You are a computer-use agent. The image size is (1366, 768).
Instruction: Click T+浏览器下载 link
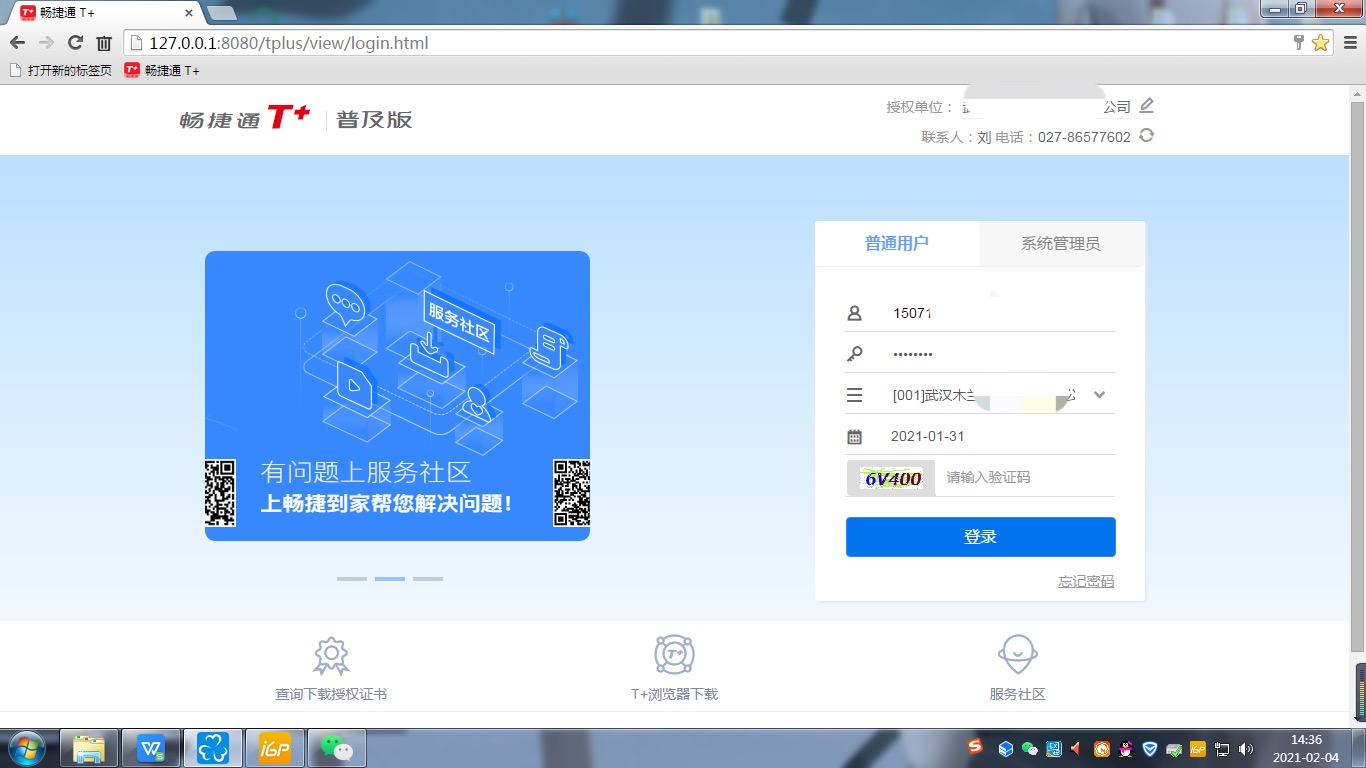click(674, 694)
